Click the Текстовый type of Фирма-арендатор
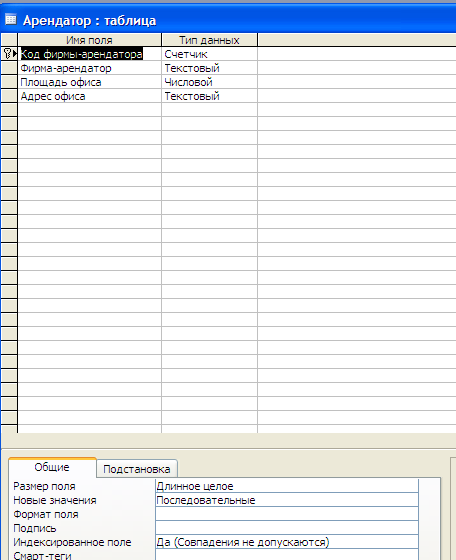This screenshot has width=456, height=560. pos(210,68)
